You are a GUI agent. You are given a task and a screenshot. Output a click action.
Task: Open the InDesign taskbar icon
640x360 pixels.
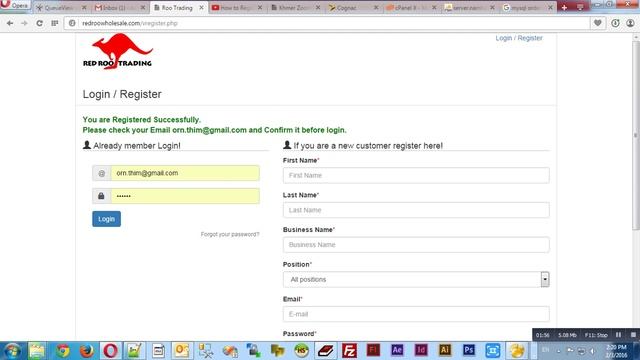pyautogui.click(x=421, y=351)
